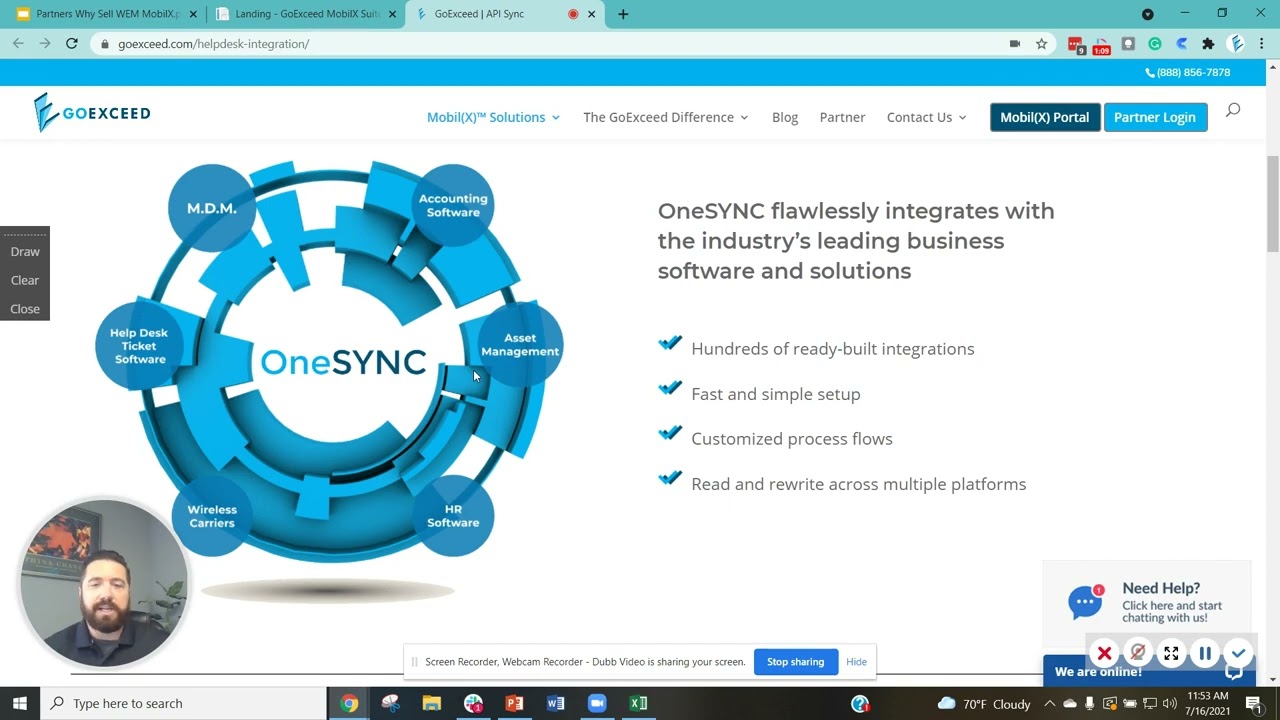This screenshot has width=1280, height=720.
Task: Switch to Partners Why Sell WEM tab
Action: pos(105,14)
